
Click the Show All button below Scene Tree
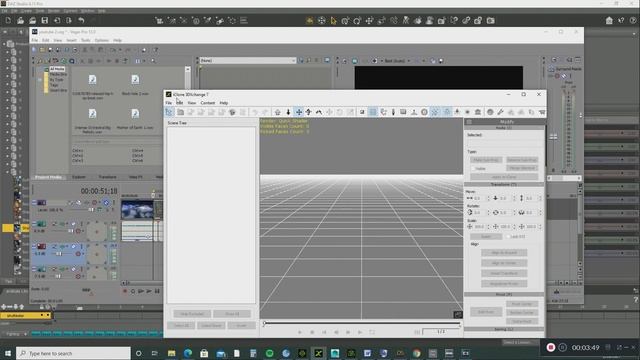click(232, 314)
